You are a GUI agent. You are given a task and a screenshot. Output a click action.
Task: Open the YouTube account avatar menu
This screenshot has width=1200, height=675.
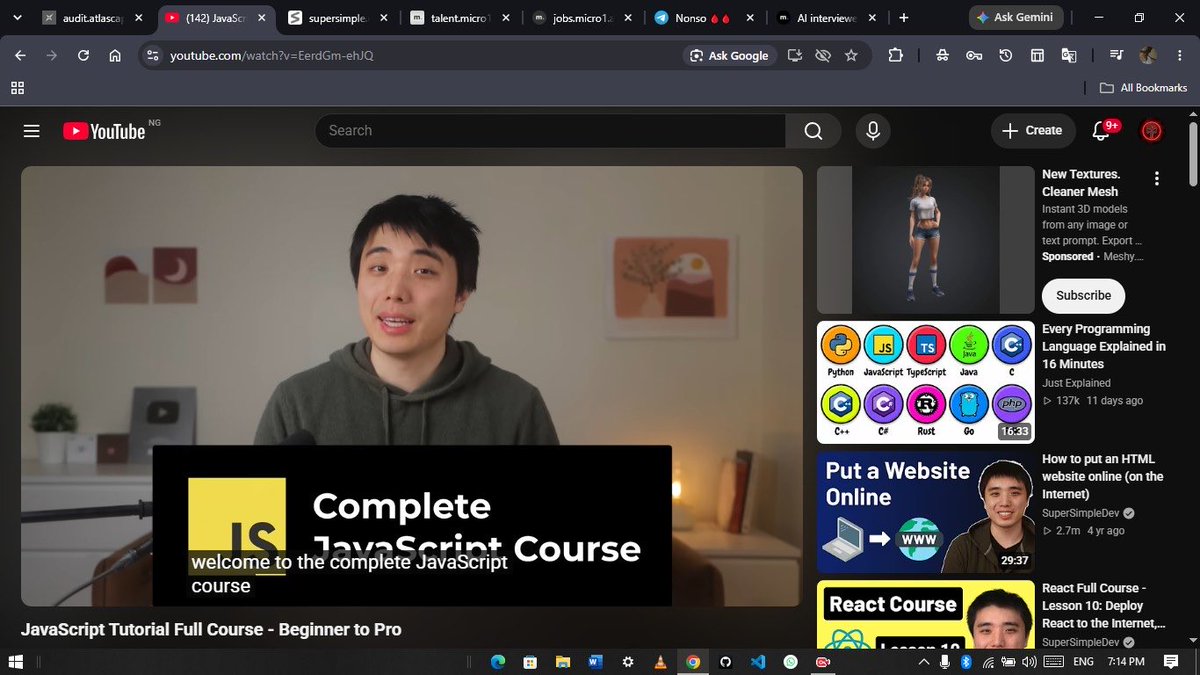click(1152, 130)
